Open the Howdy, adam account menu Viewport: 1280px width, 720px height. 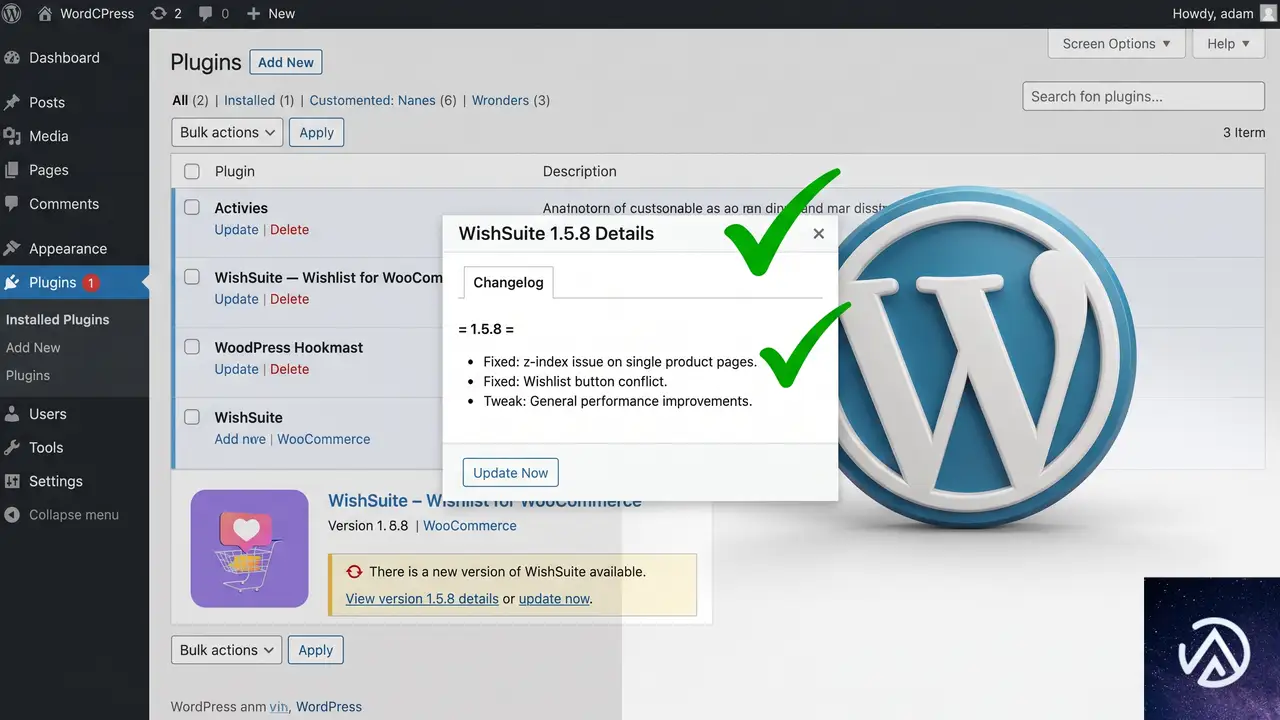pos(1224,14)
